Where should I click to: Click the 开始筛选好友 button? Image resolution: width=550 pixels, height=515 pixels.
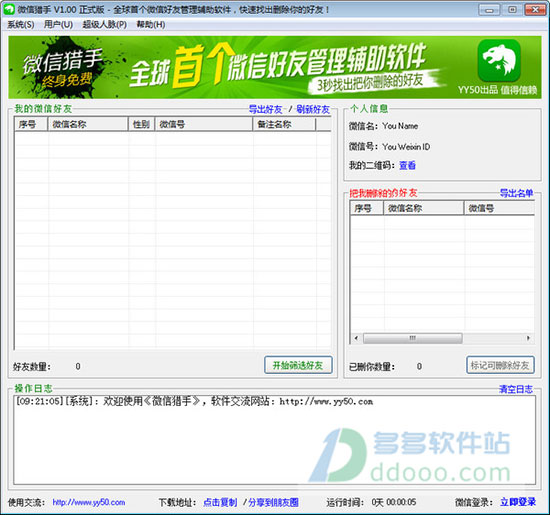298,365
